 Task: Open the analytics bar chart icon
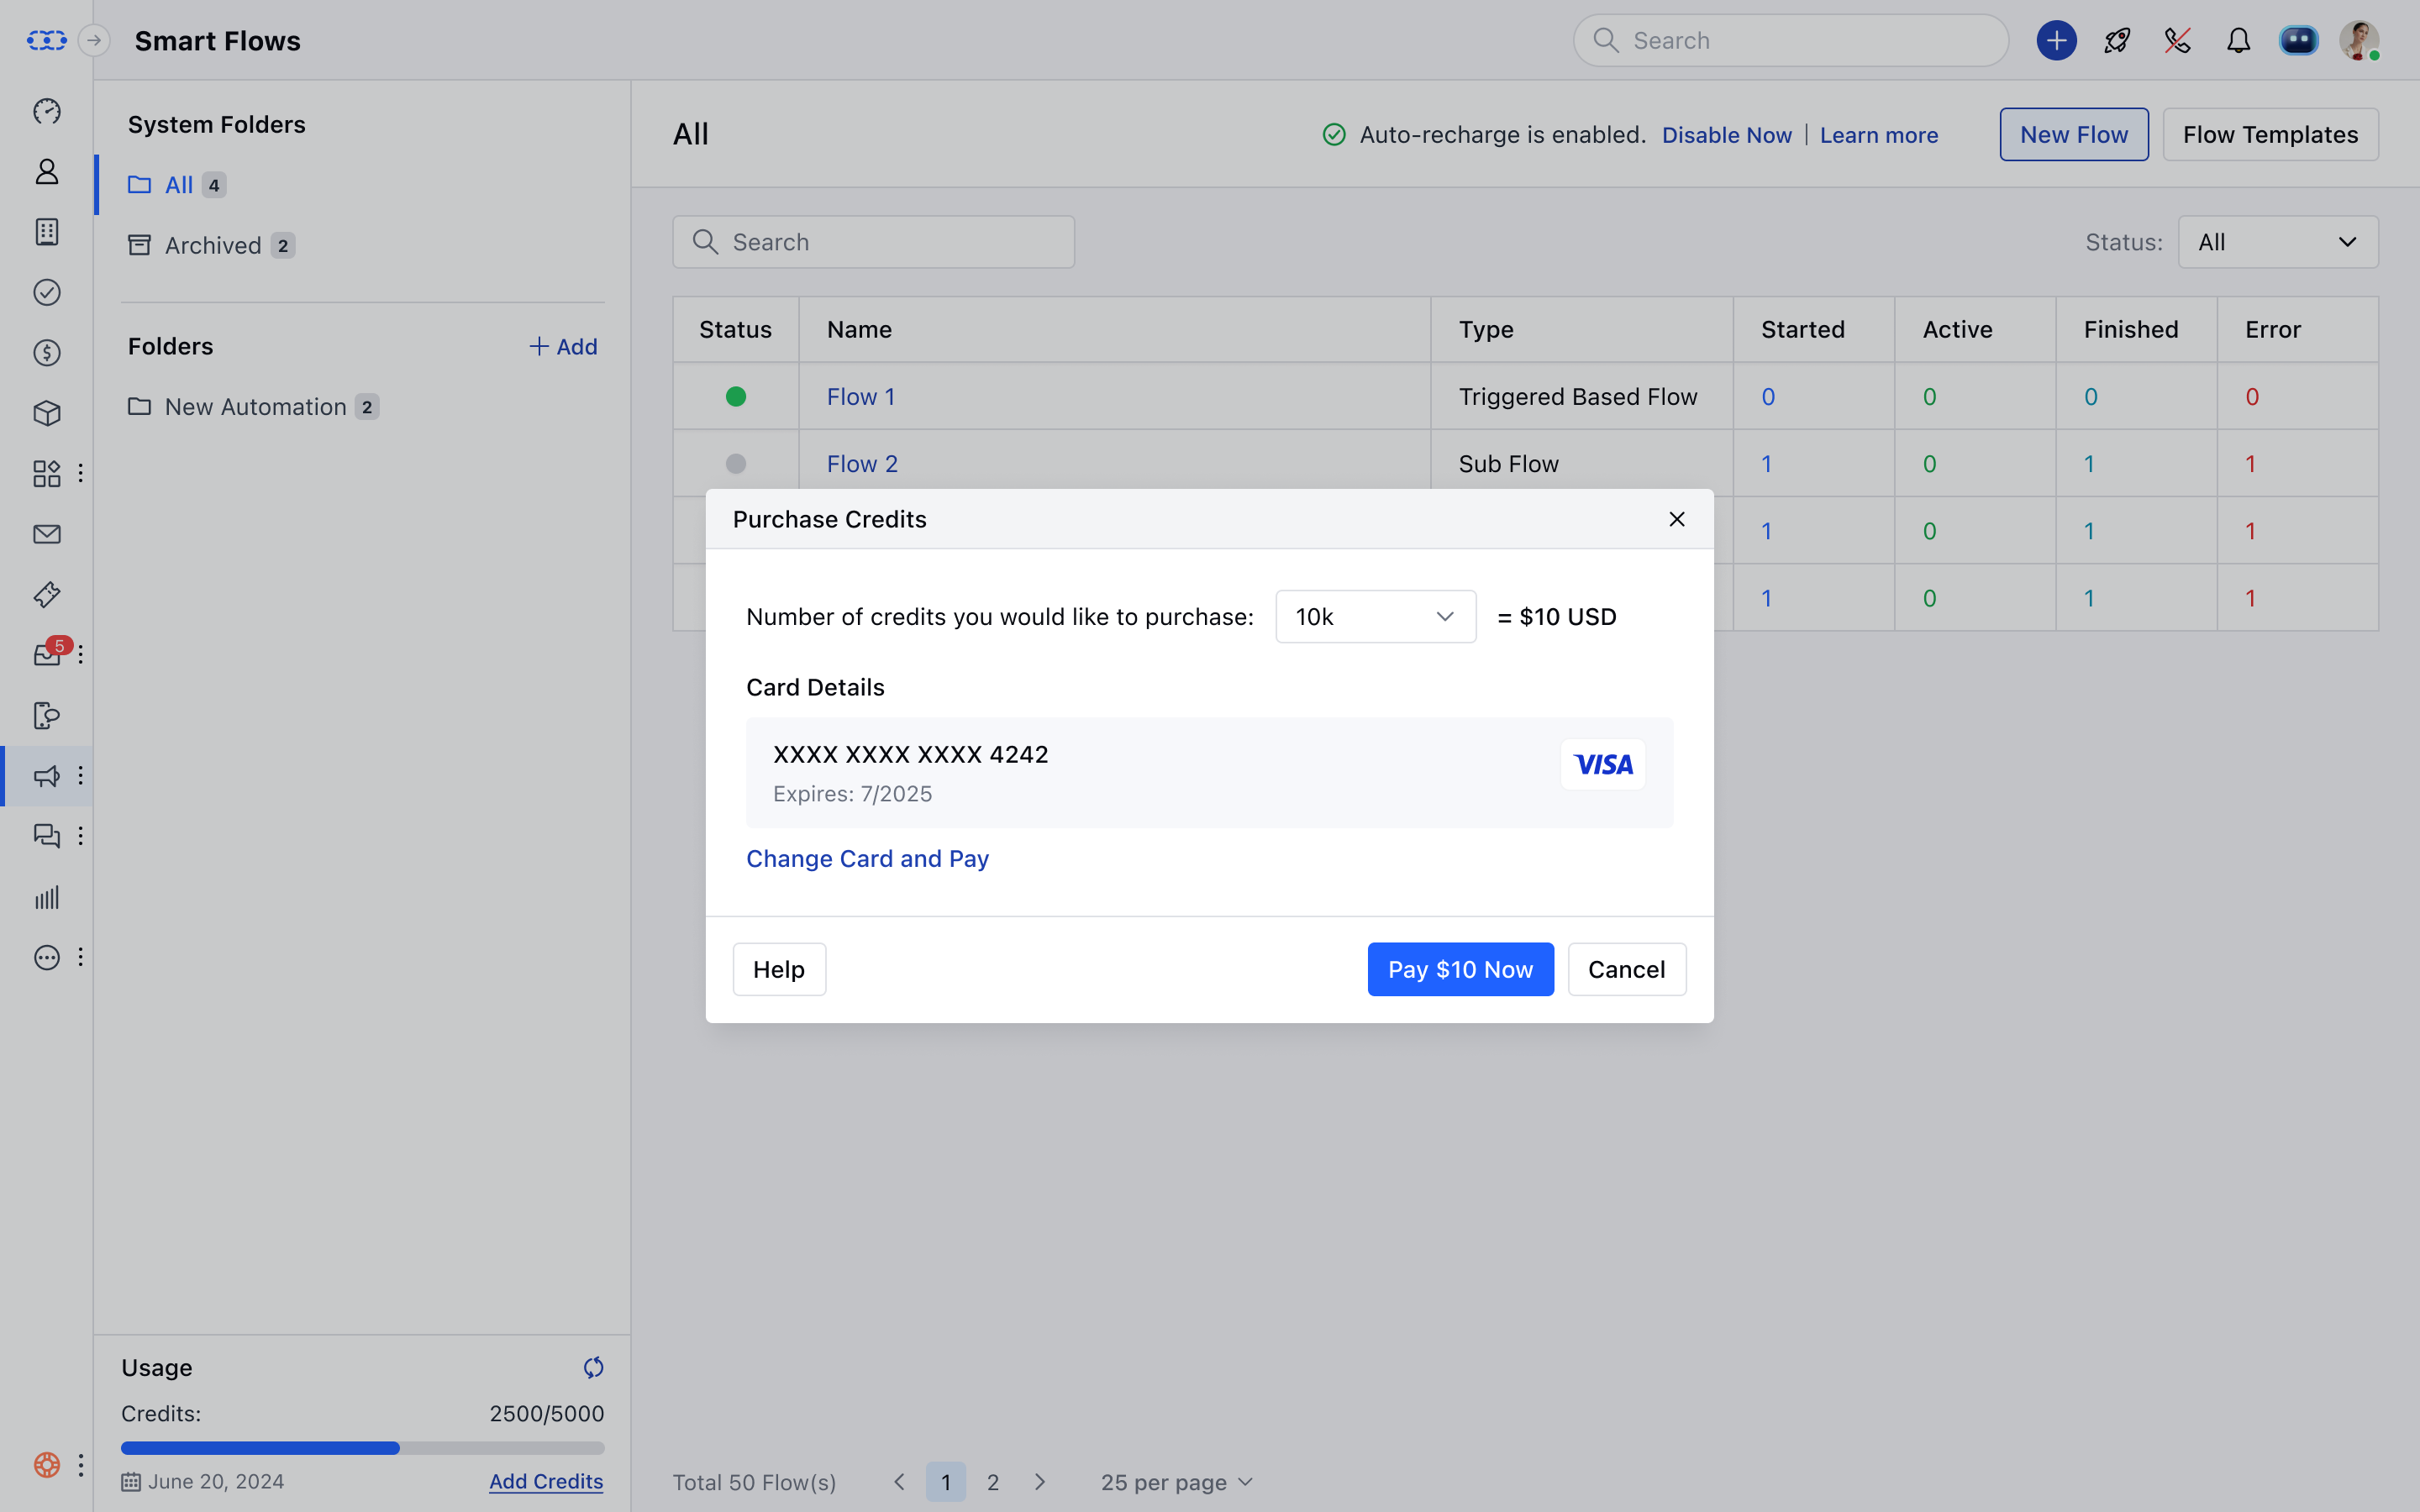[x=47, y=897]
